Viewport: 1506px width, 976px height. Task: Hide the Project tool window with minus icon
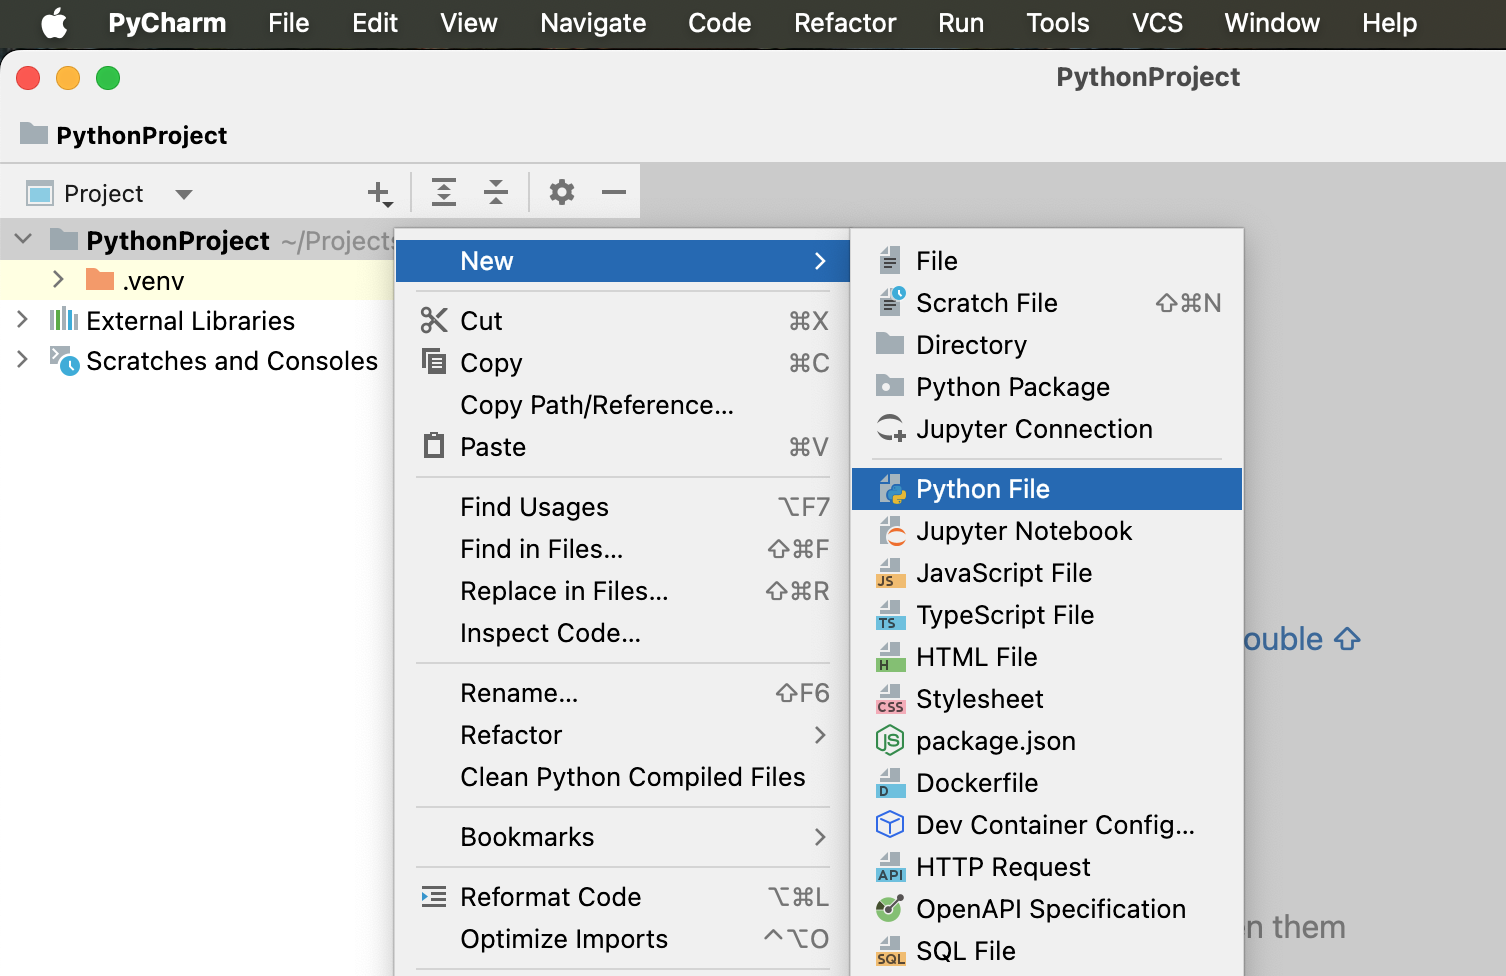[614, 192]
